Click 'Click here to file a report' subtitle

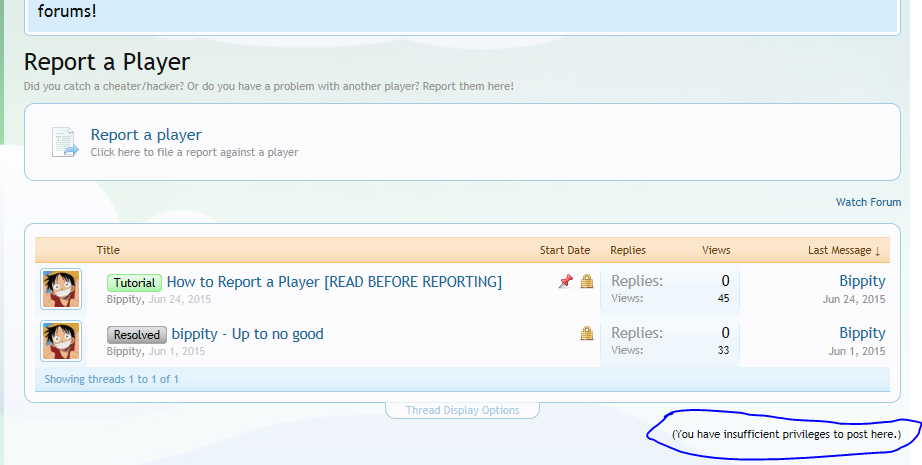pos(194,152)
